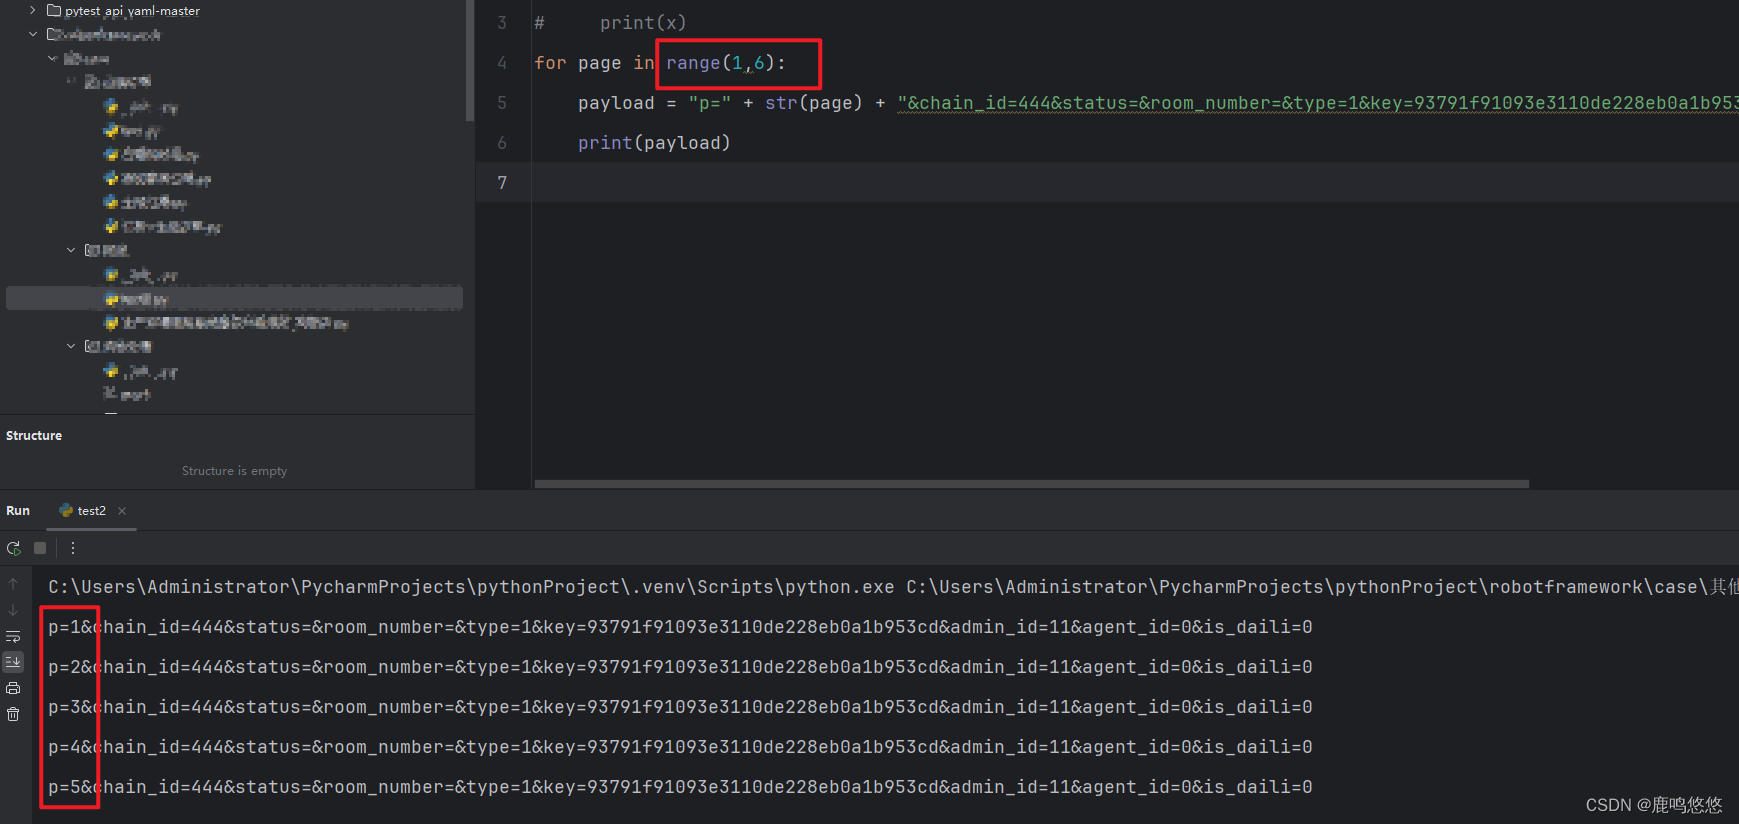Click 'str(page)' in the payload expression
The width and height of the screenshot is (1739, 824).
[x=814, y=103]
